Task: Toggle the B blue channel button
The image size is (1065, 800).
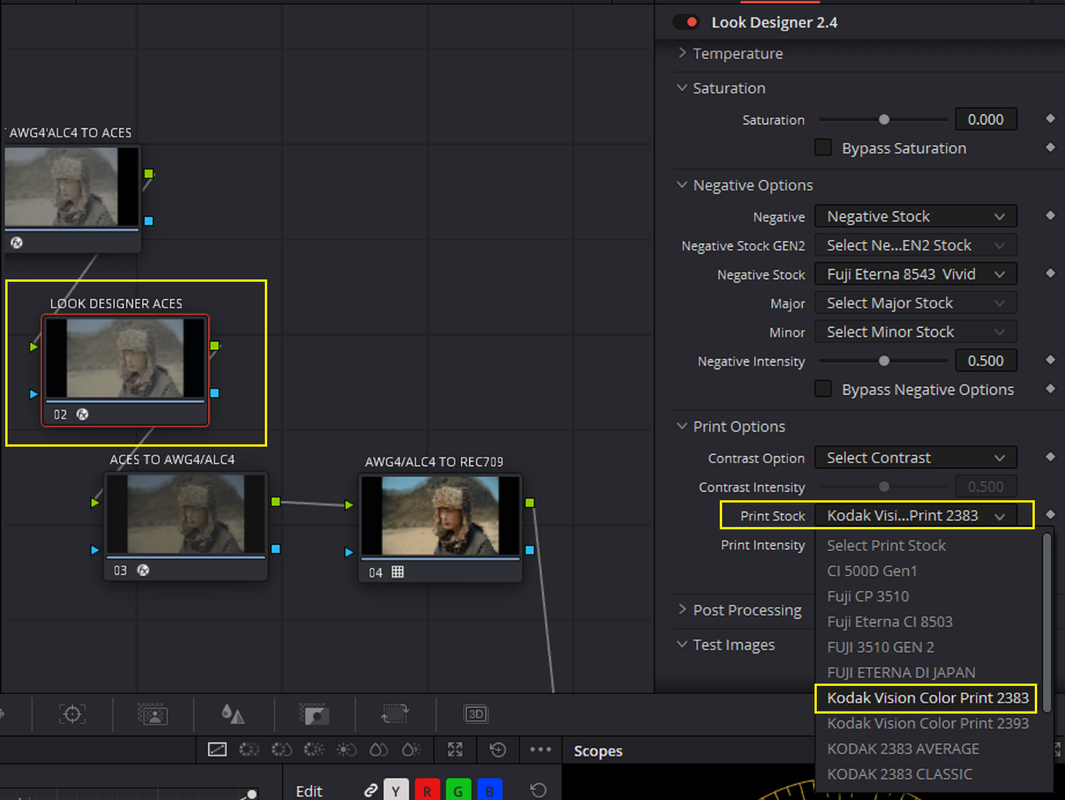Action: pyautogui.click(x=490, y=790)
